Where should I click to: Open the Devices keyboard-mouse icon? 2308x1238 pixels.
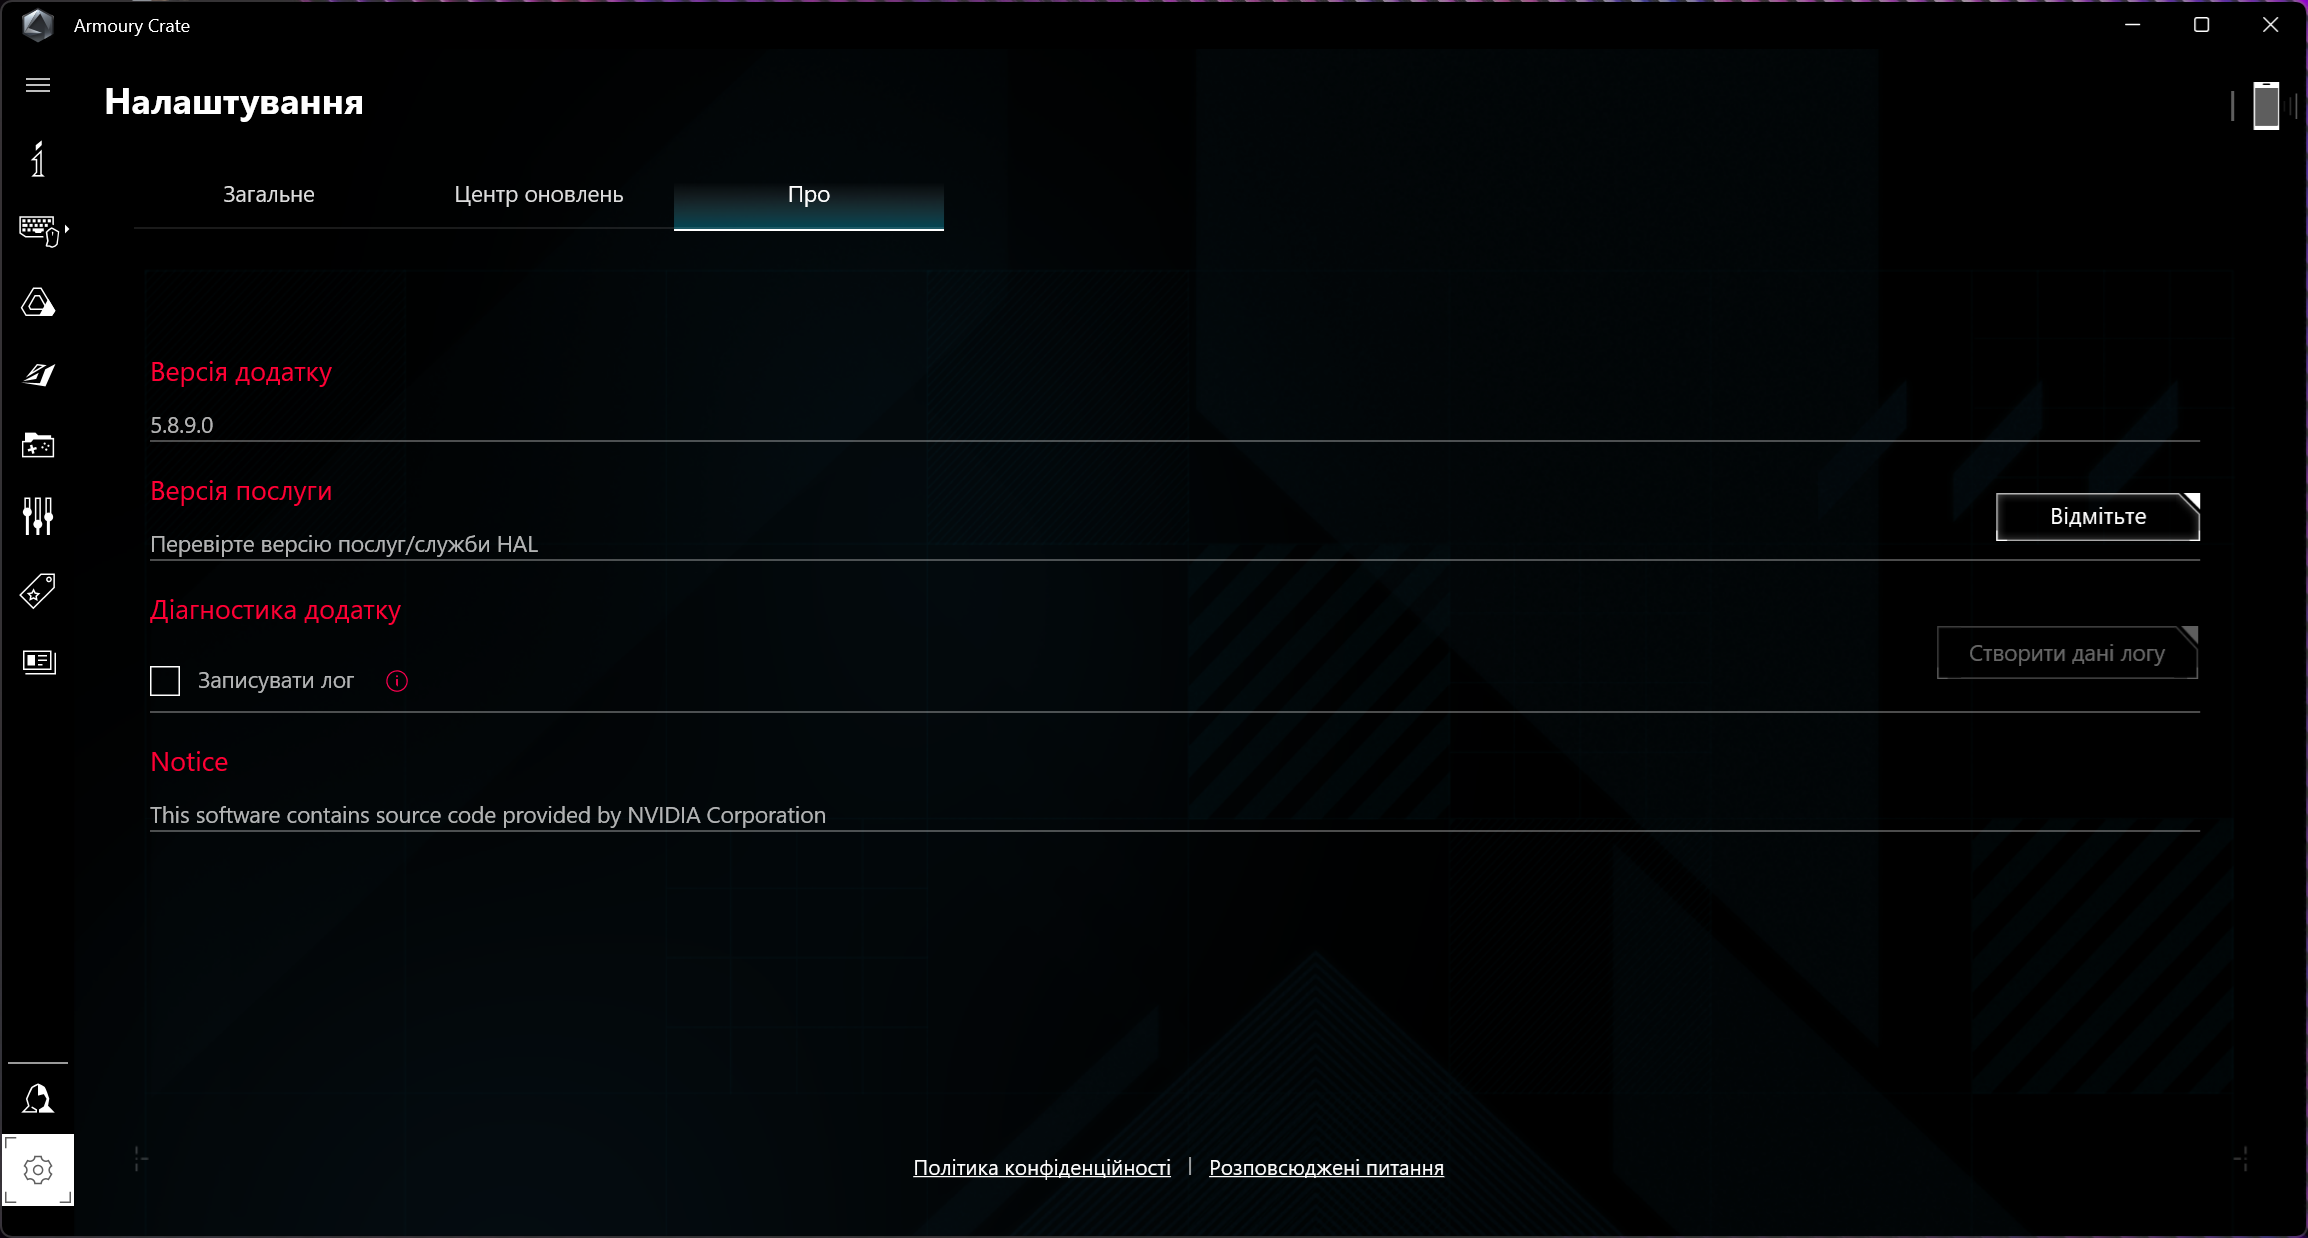38,231
